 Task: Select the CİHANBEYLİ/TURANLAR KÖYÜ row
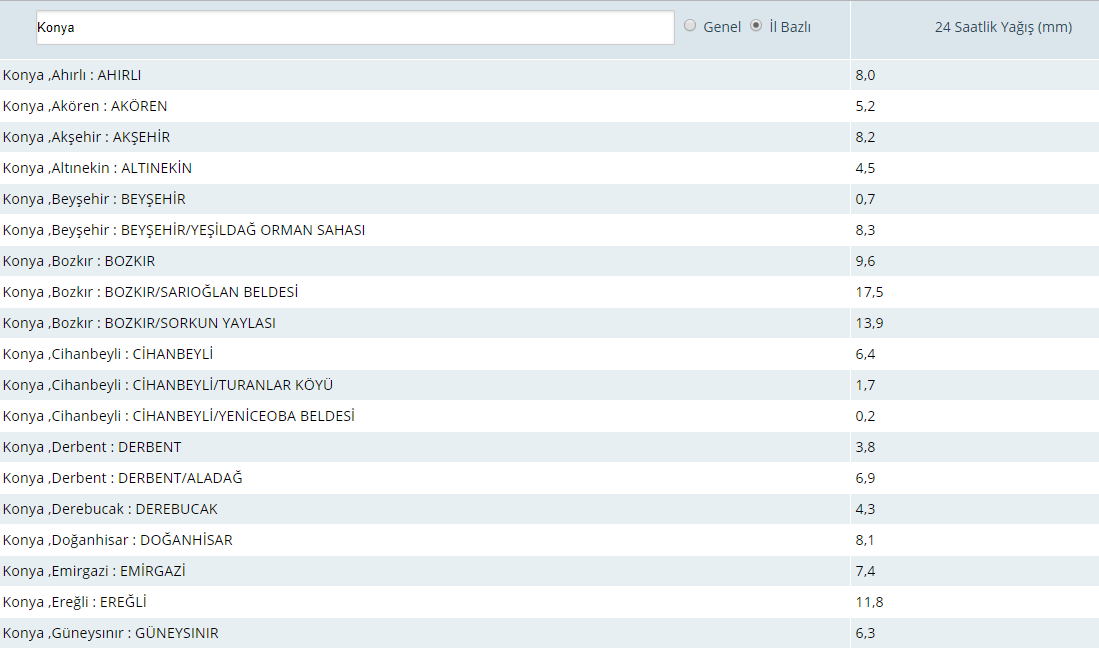coord(550,385)
